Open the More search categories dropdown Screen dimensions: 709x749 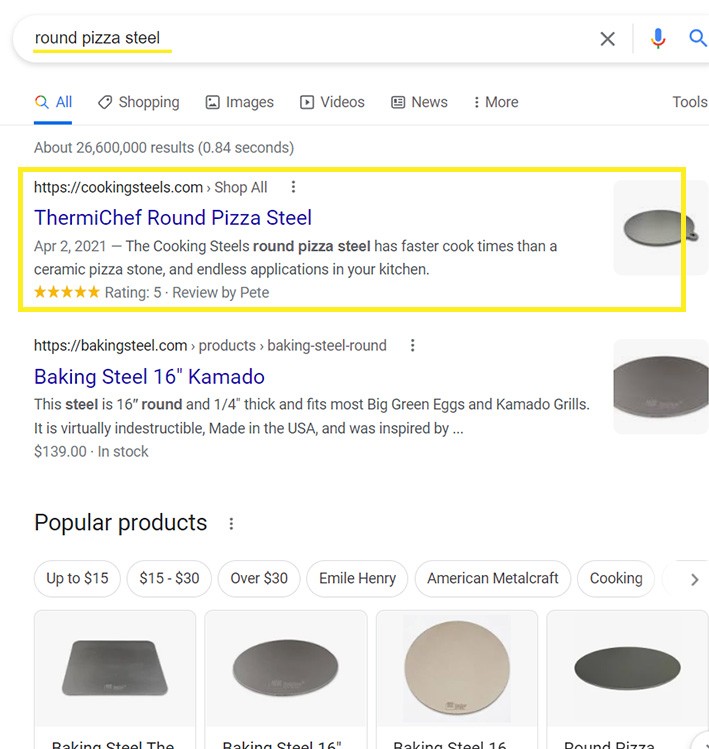pos(495,102)
